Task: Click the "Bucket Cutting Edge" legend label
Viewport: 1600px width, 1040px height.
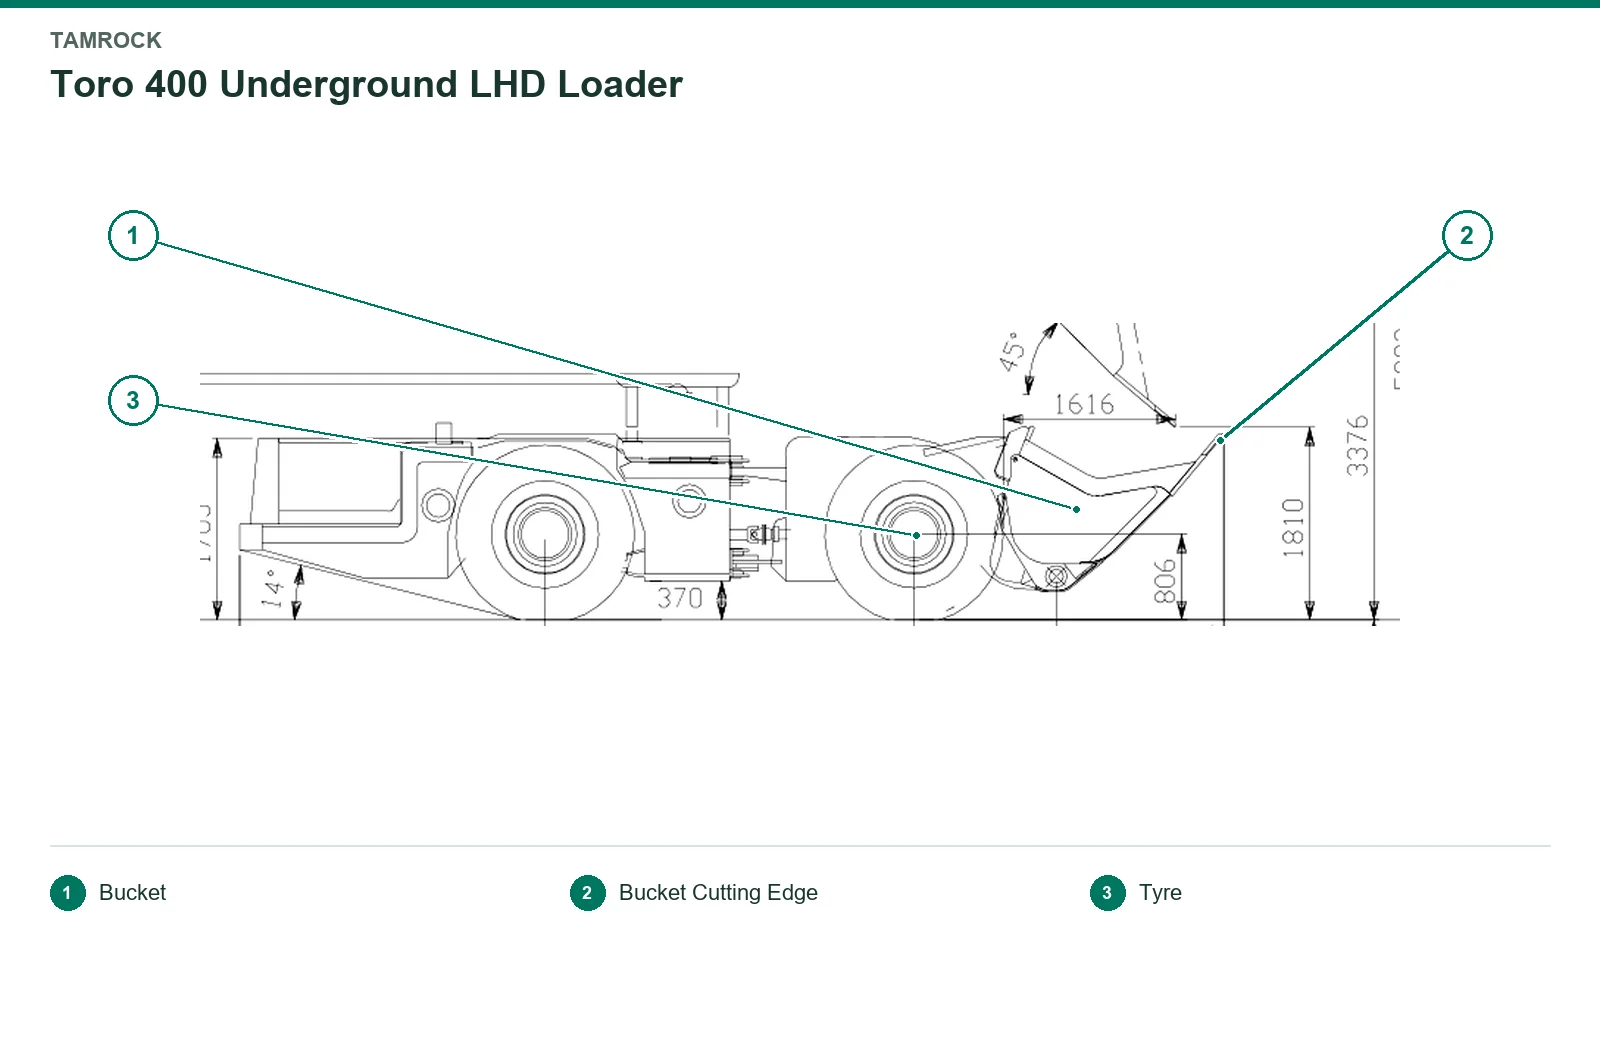Action: point(718,893)
